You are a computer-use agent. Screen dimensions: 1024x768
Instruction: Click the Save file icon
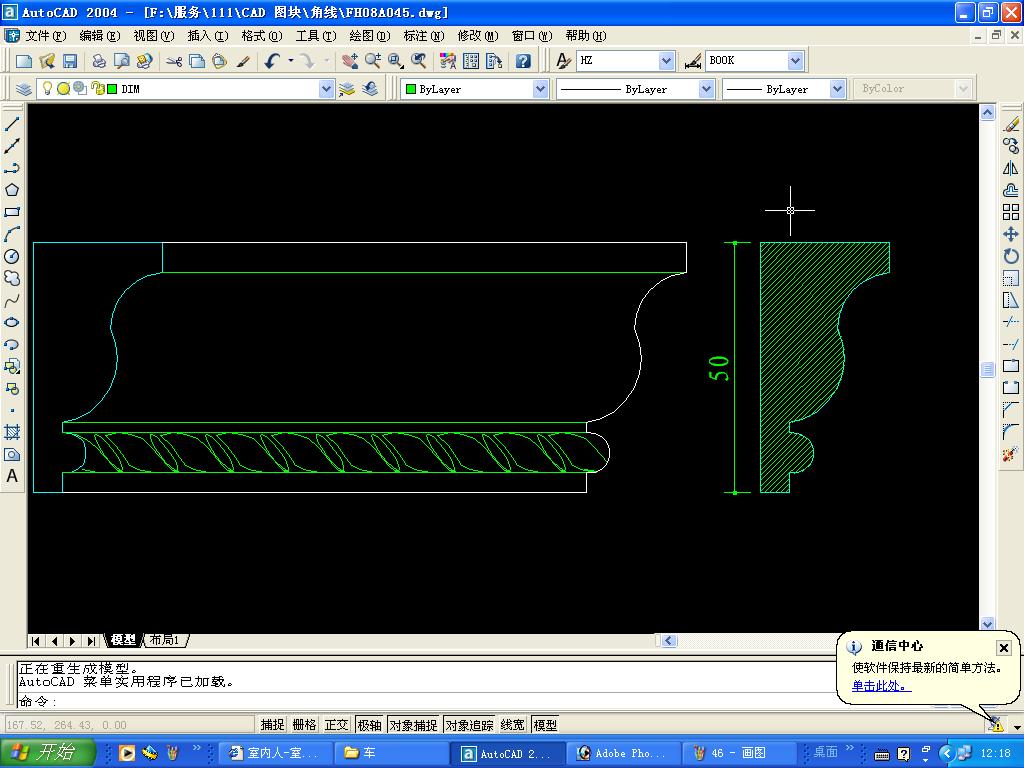click(x=70, y=61)
